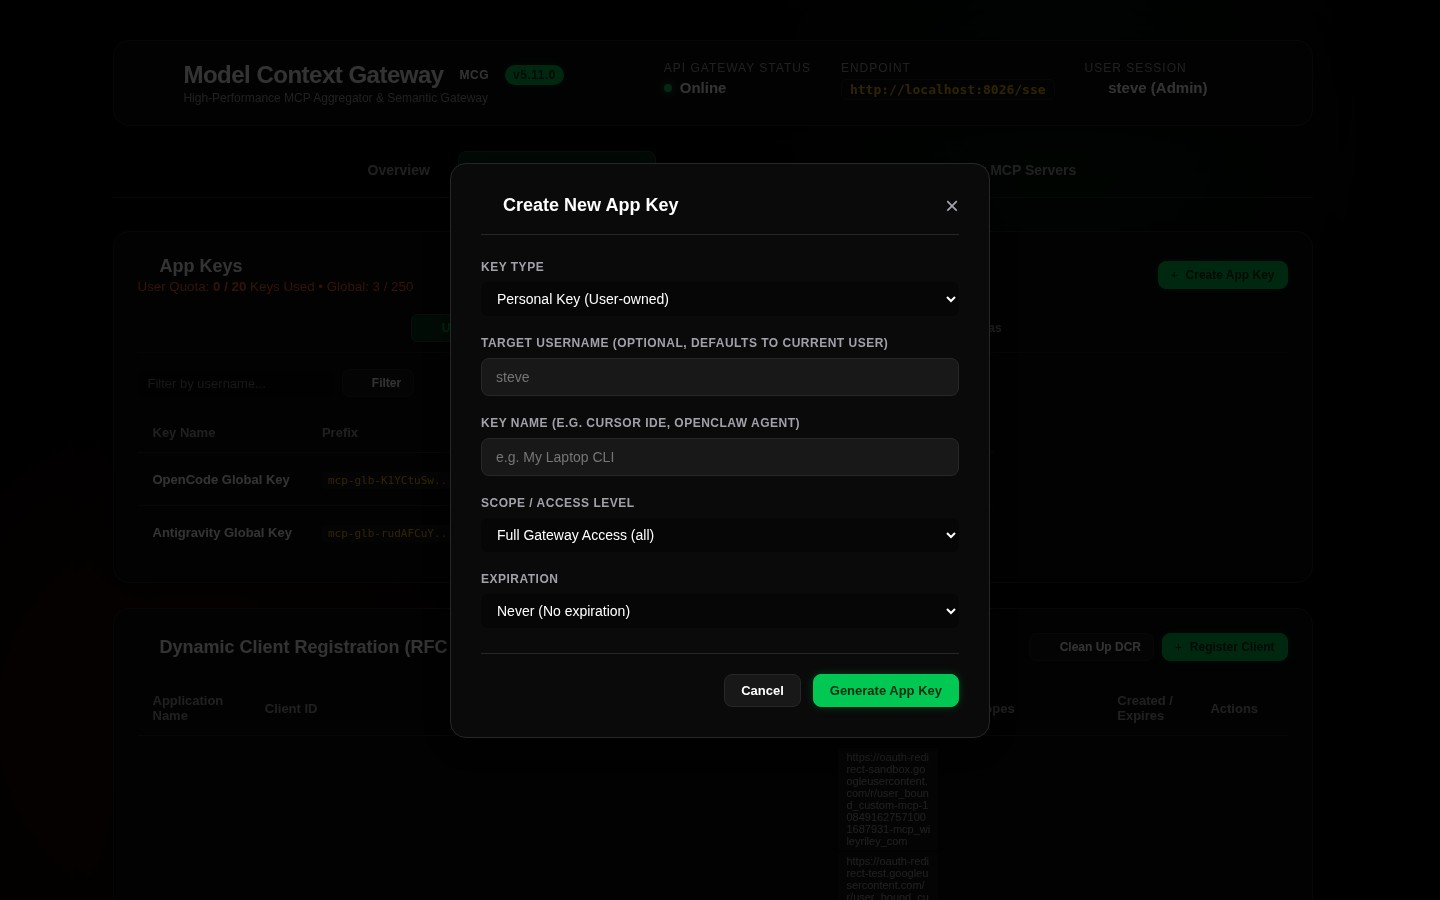The image size is (1440, 900).
Task: Click the mcp-glb-K1YCtuSw prefix value
Action: [388, 481]
